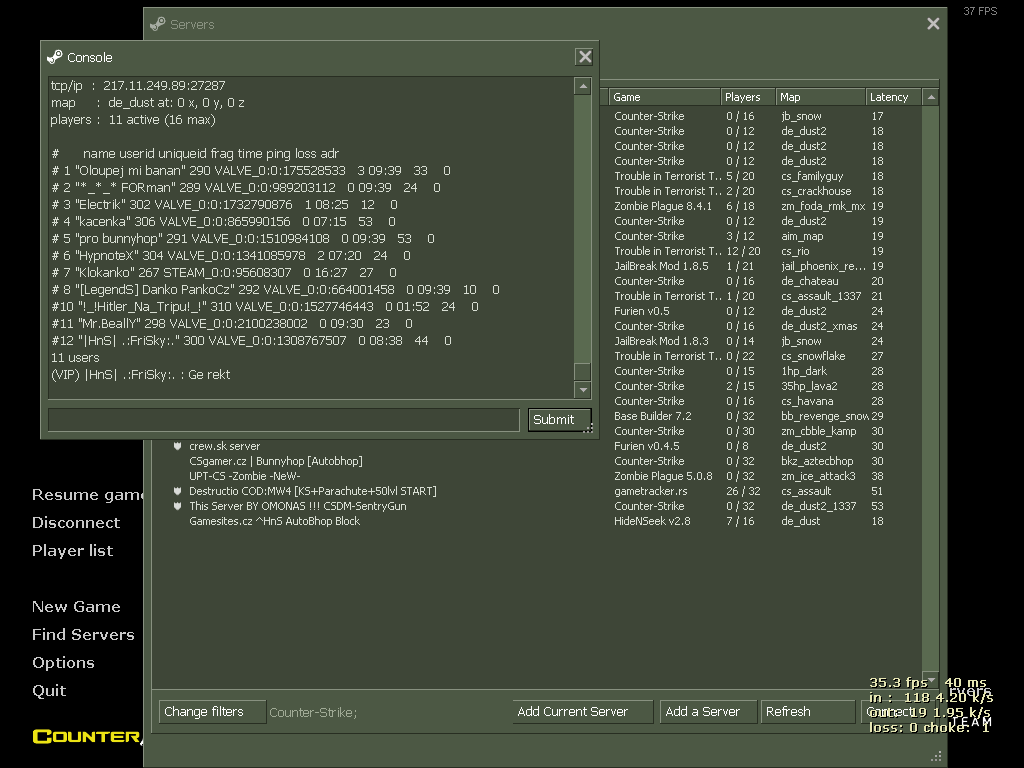The image size is (1024, 768).
Task: Click the shield icon beside Destructio COD:MW4 server
Action: click(177, 491)
